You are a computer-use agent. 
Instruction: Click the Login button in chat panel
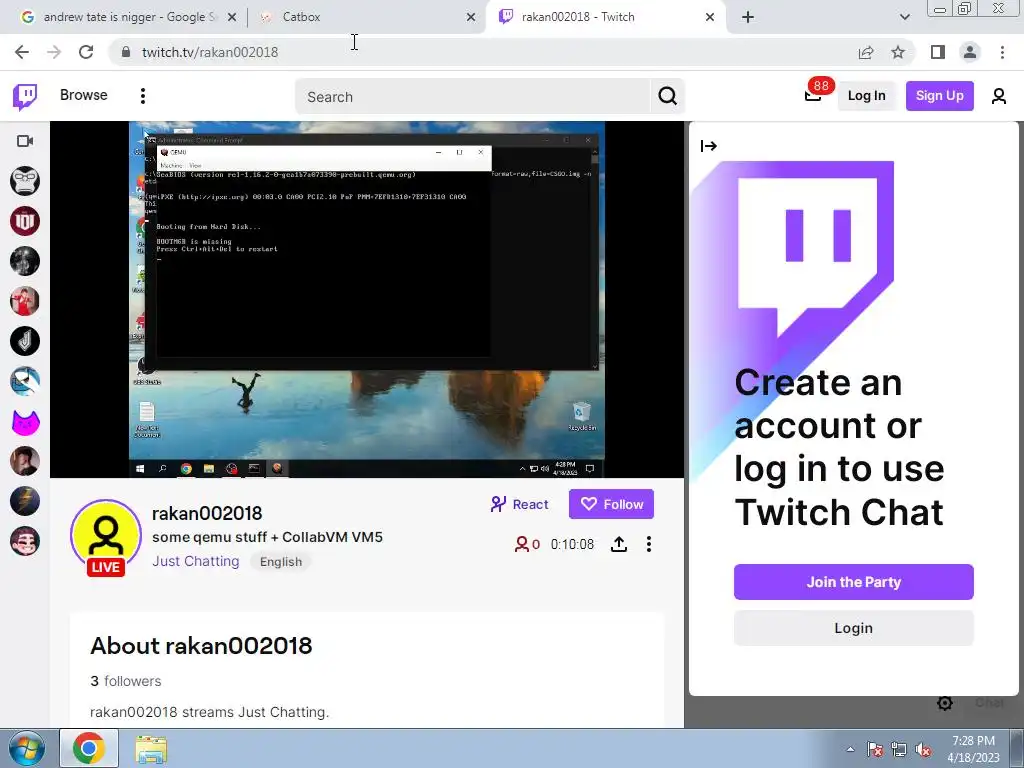click(x=854, y=628)
